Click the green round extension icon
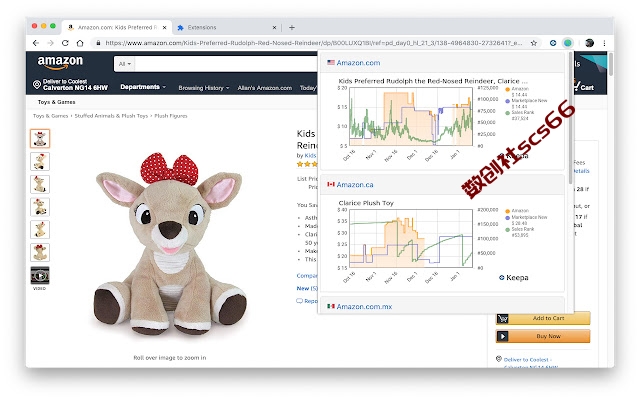Image resolution: width=640 pixels, height=400 pixels. click(x=568, y=43)
